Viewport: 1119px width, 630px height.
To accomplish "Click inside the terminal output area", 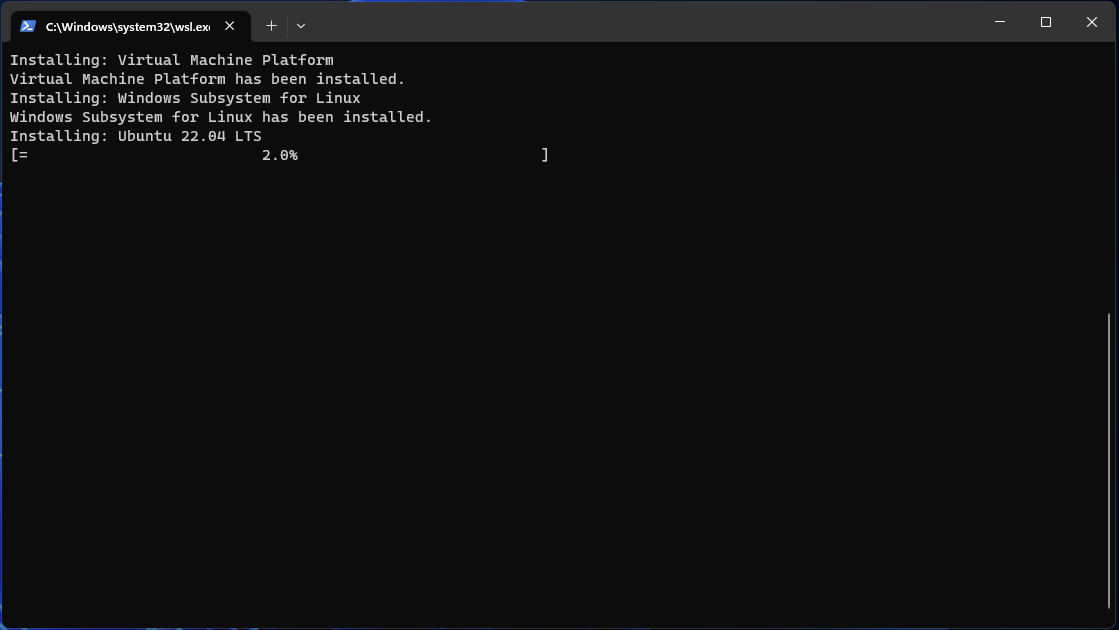I will 550,350.
